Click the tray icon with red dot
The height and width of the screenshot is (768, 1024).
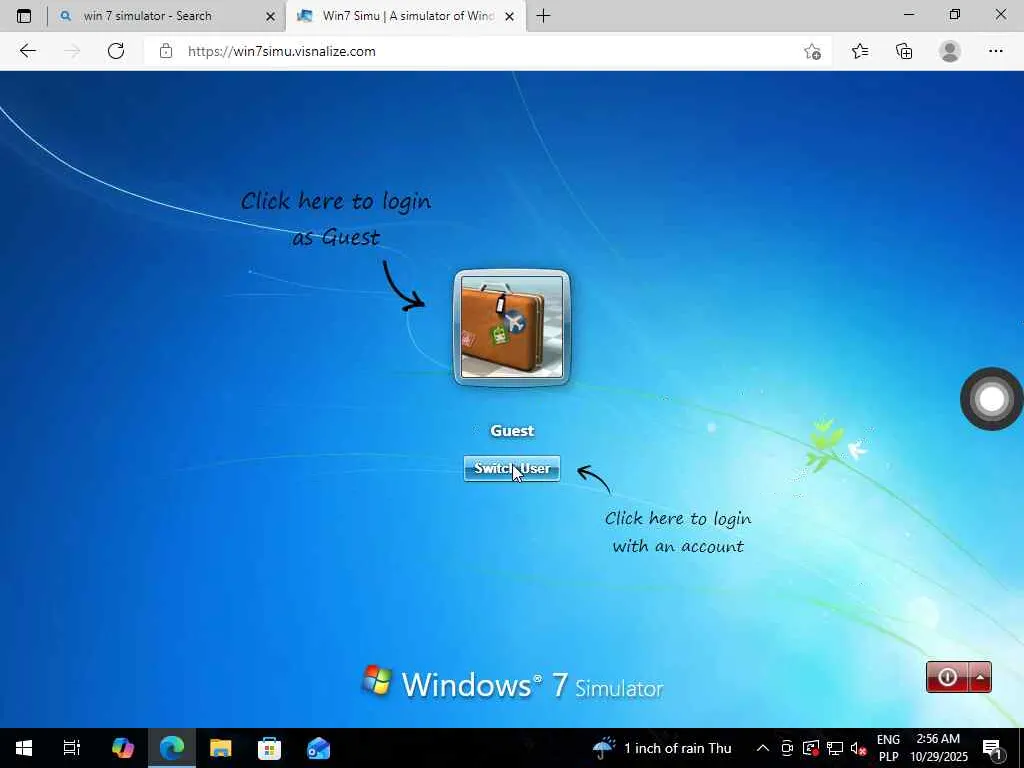(810, 748)
